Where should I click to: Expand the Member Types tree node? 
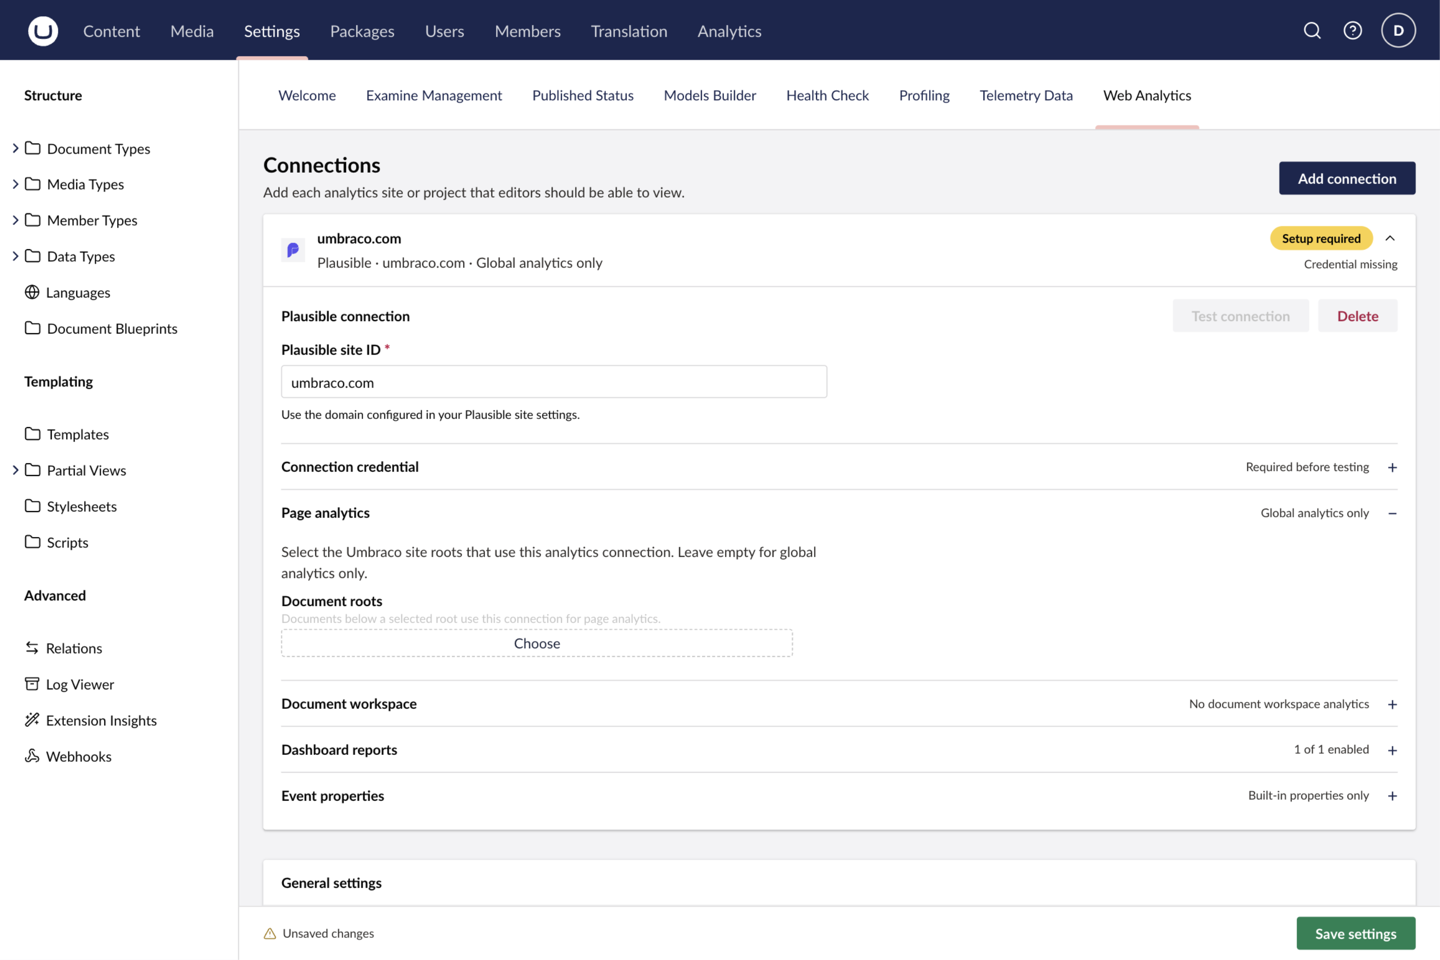click(15, 220)
